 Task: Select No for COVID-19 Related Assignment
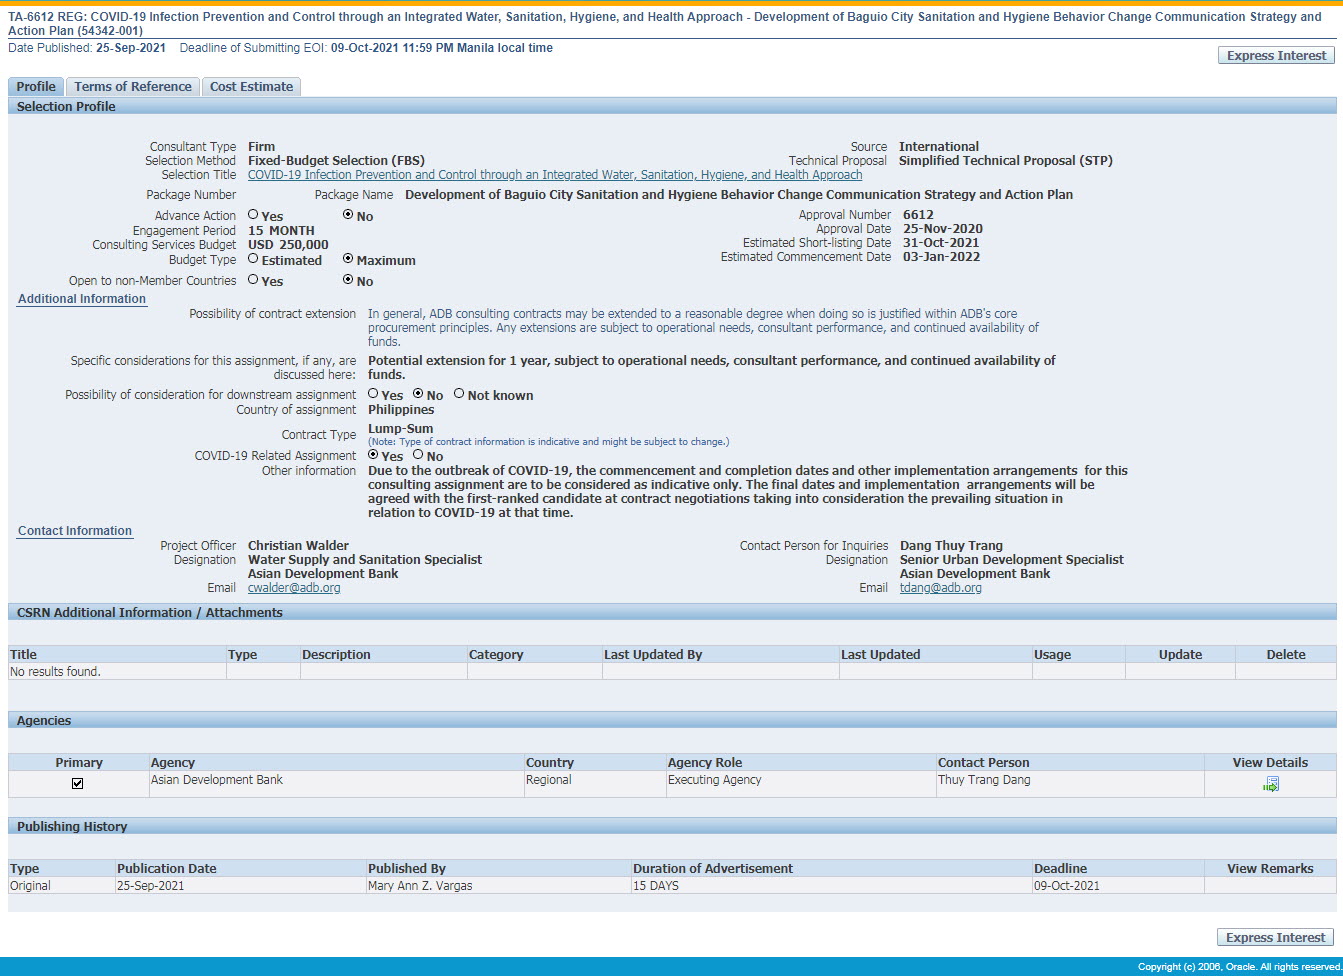coord(418,455)
